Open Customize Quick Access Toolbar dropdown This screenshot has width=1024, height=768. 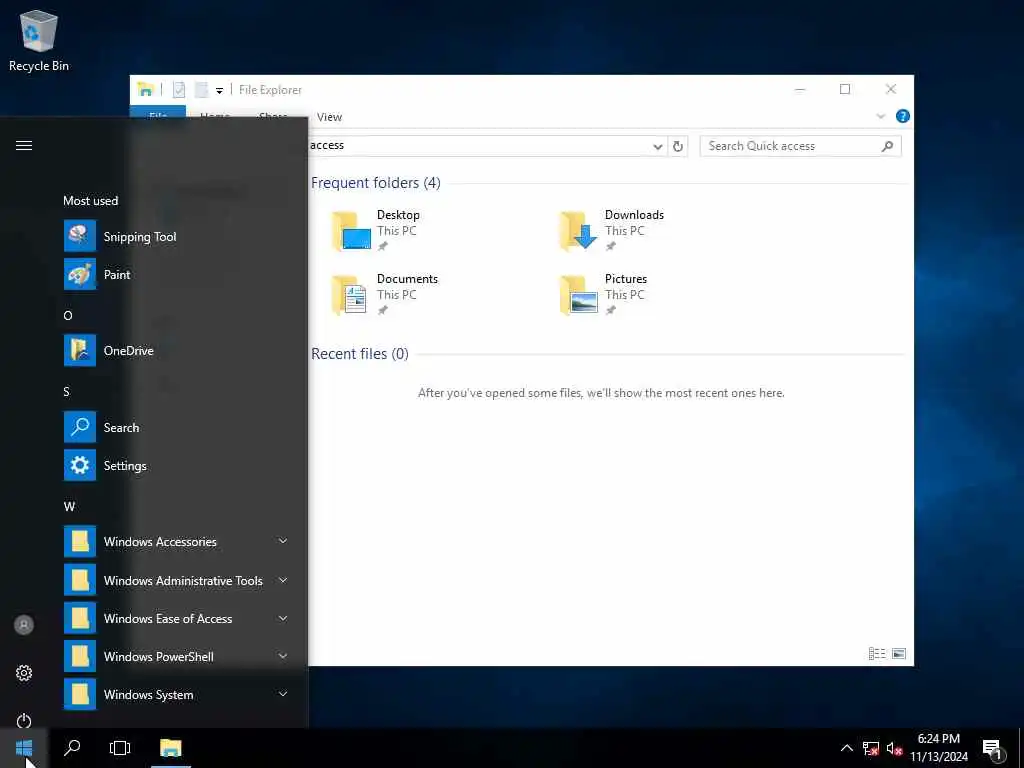click(x=219, y=90)
